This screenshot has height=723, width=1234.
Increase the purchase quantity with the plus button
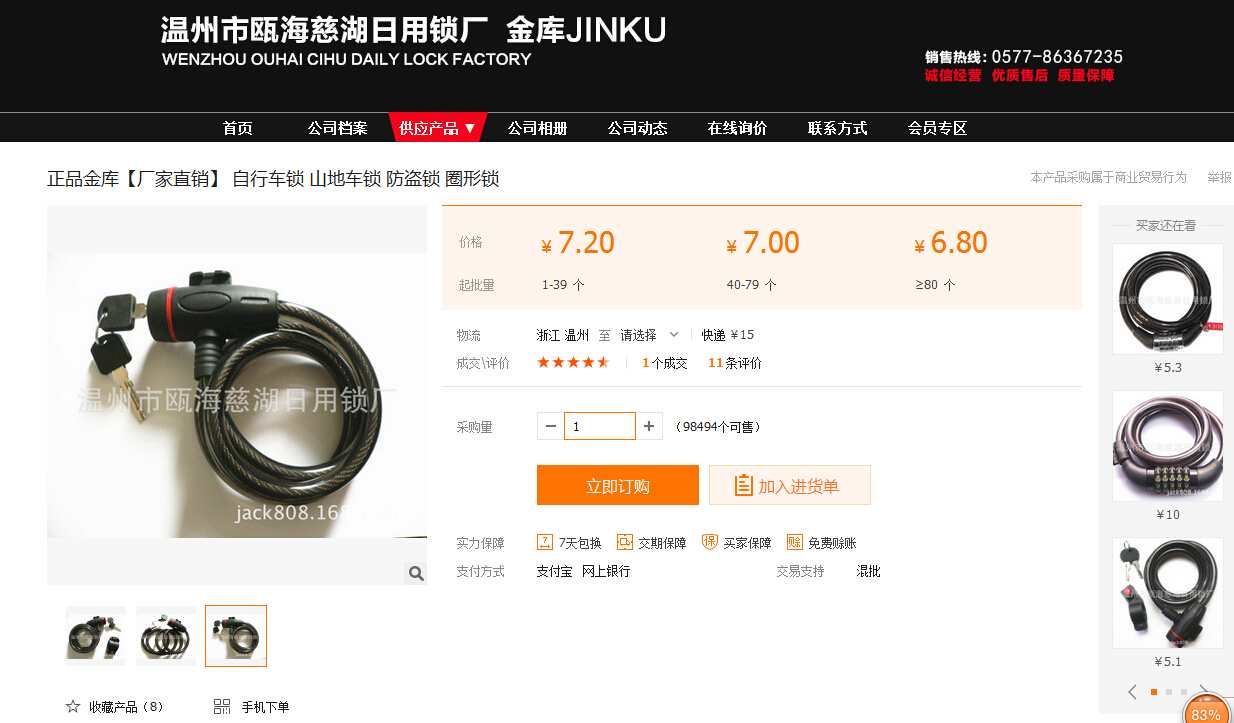pos(649,426)
